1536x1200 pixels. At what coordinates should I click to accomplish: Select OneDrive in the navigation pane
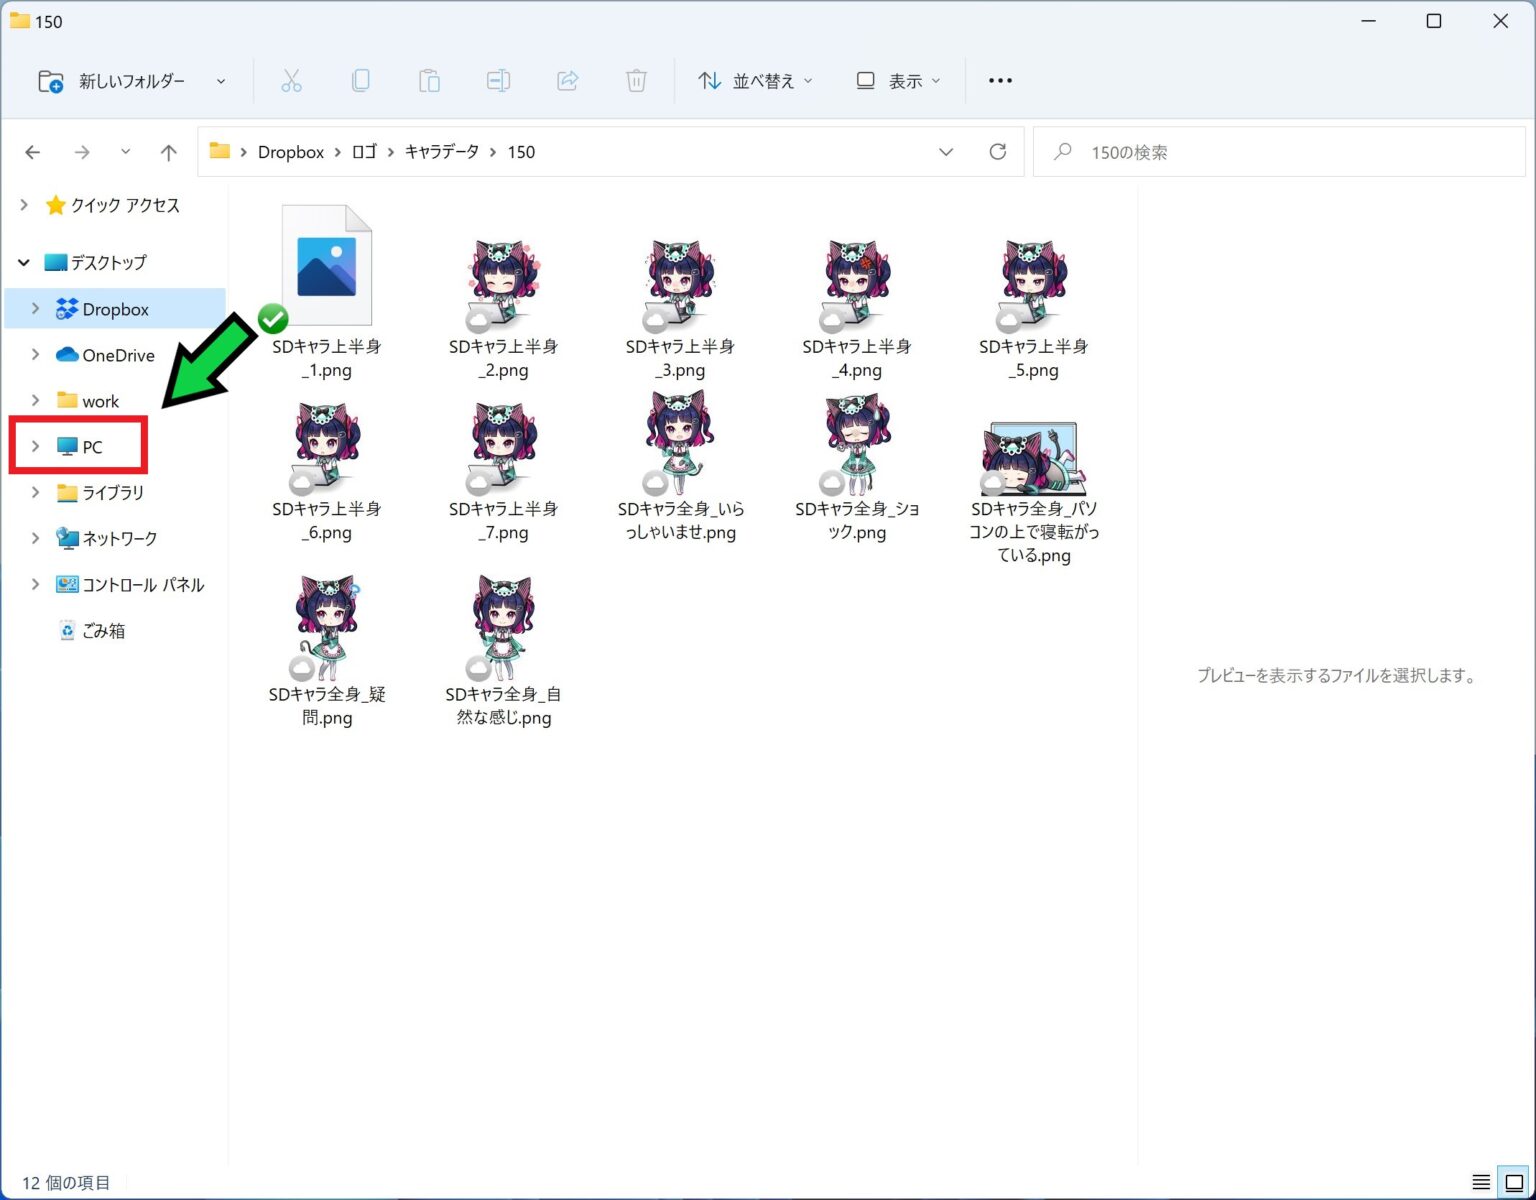click(x=118, y=355)
